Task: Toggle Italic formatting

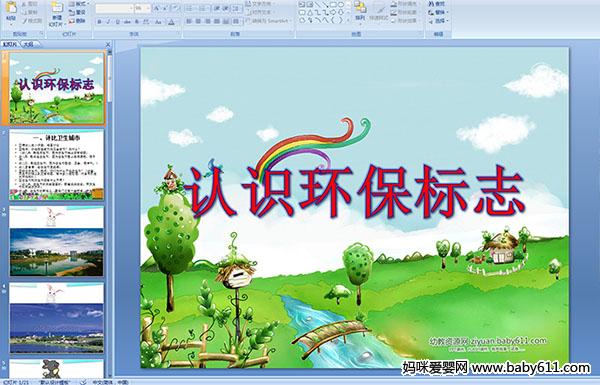Action: (108, 22)
